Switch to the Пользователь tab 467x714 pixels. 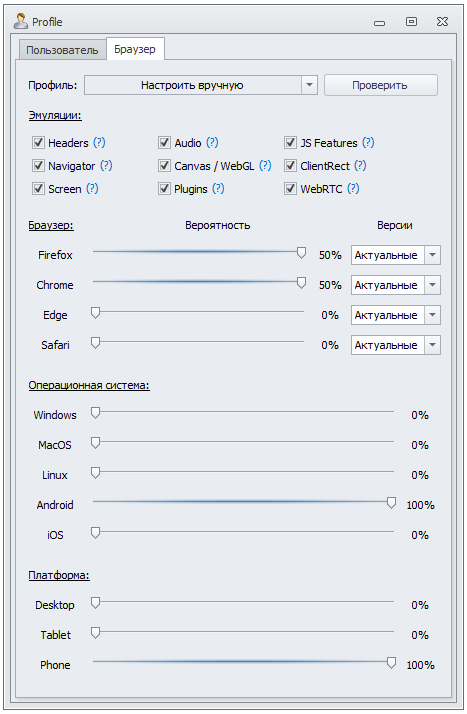62,50
